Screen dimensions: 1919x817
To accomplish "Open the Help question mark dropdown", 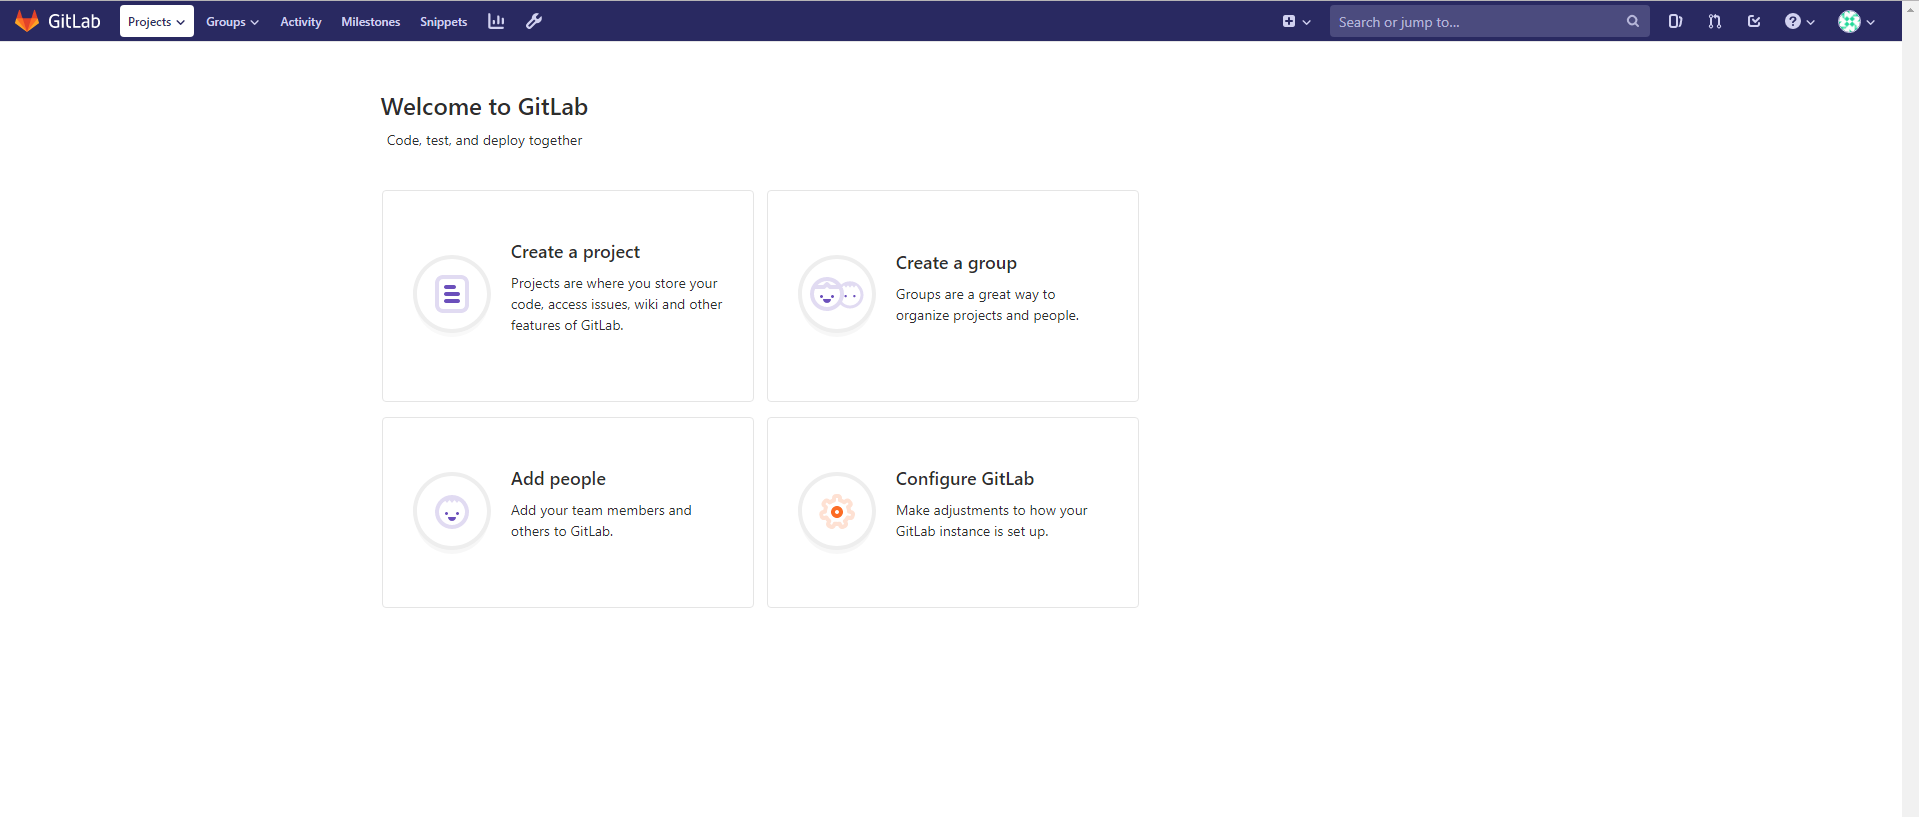I will coord(1799,21).
